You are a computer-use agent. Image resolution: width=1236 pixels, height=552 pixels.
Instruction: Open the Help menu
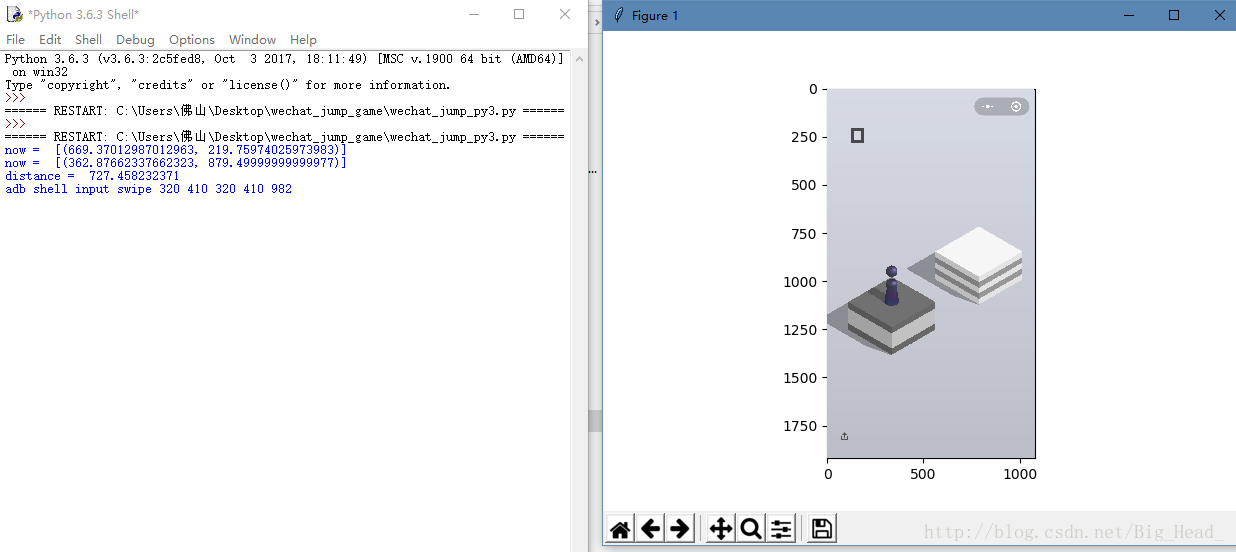coord(303,40)
